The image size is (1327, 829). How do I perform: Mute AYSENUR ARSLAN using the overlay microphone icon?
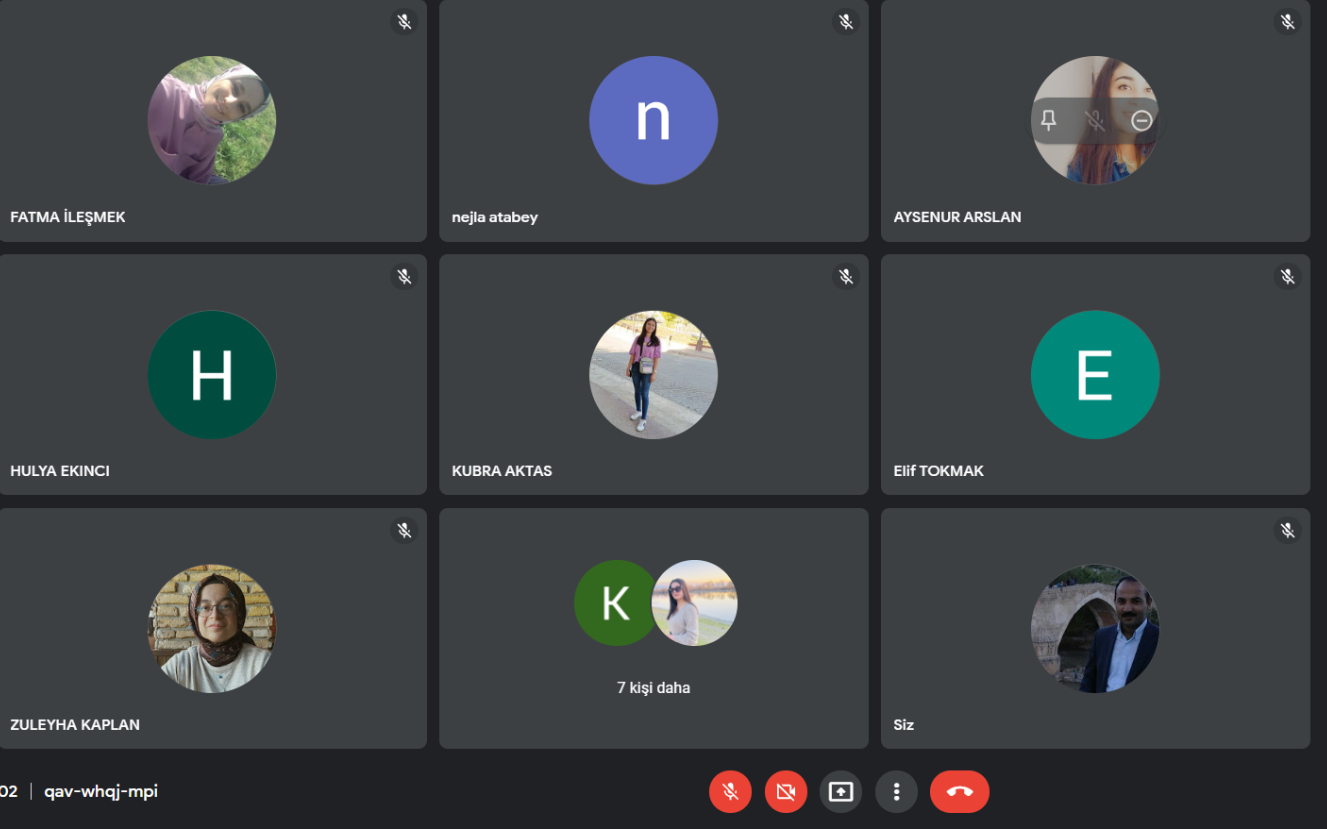coord(1095,121)
